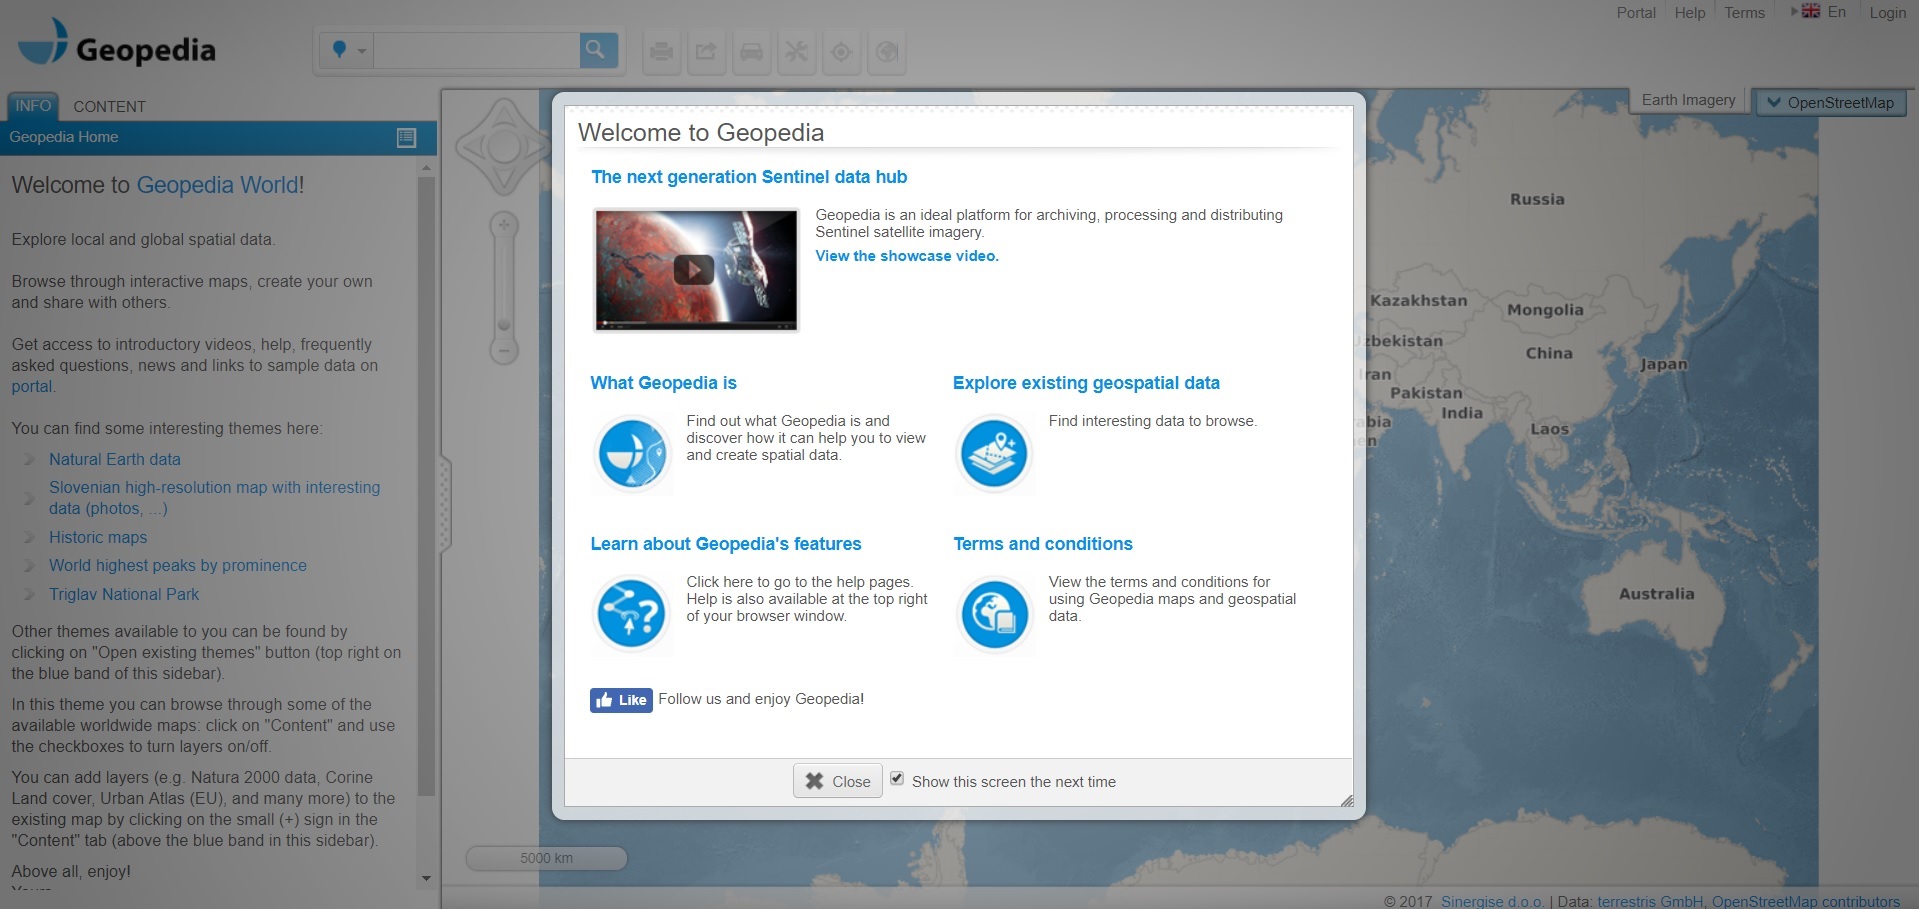
Task: Click the Geopedia World link
Action: click(x=217, y=185)
